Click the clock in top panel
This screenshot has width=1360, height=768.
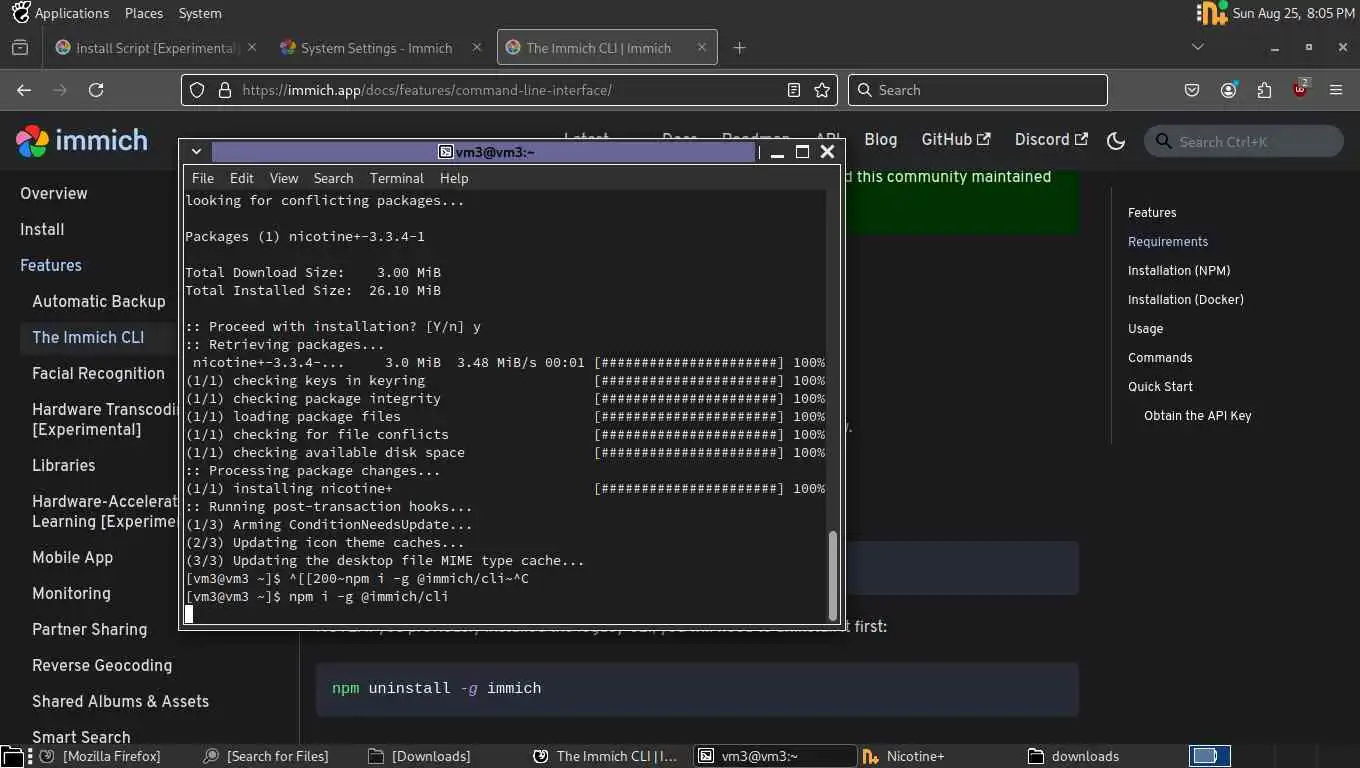(x=1293, y=13)
